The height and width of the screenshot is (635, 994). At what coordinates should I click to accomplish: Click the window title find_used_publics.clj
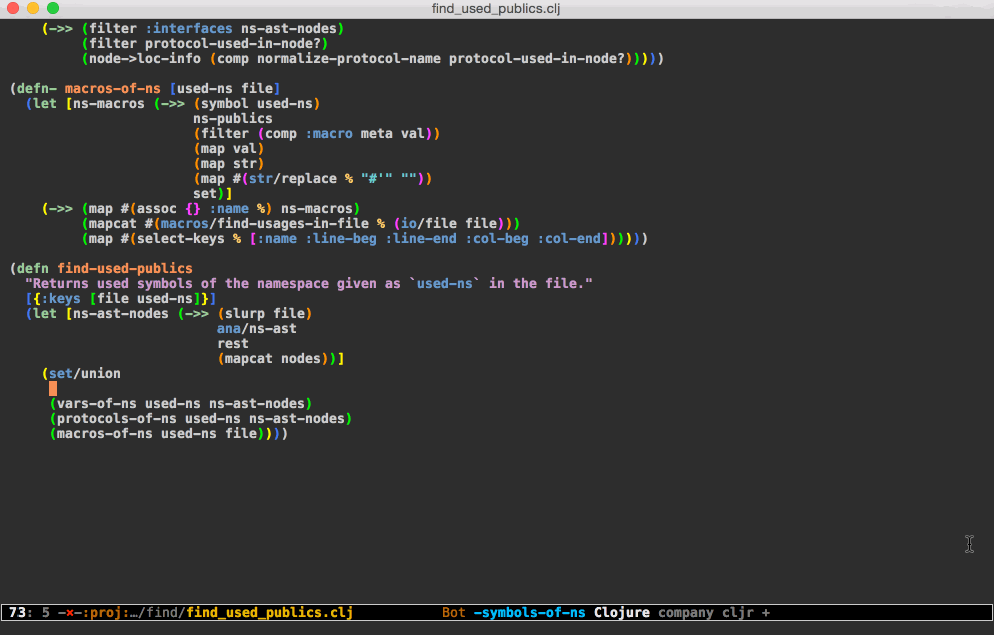(496, 9)
